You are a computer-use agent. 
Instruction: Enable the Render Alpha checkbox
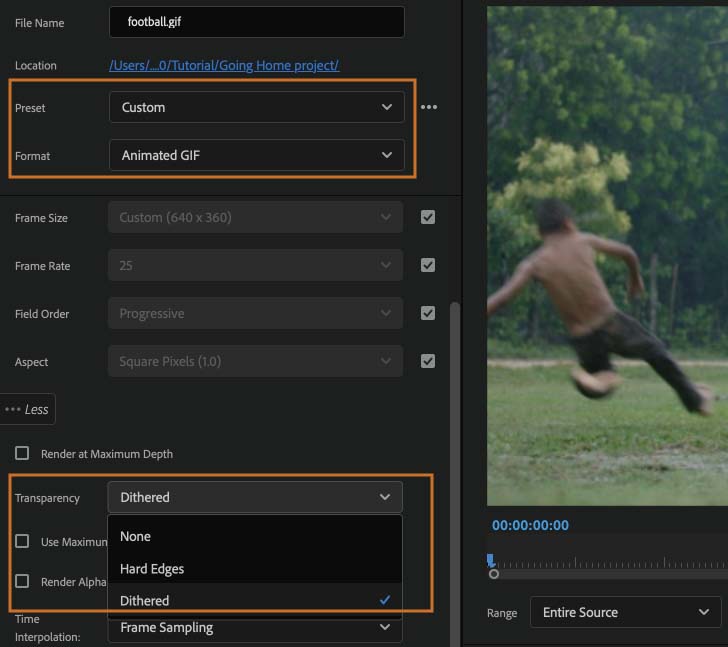(x=22, y=581)
